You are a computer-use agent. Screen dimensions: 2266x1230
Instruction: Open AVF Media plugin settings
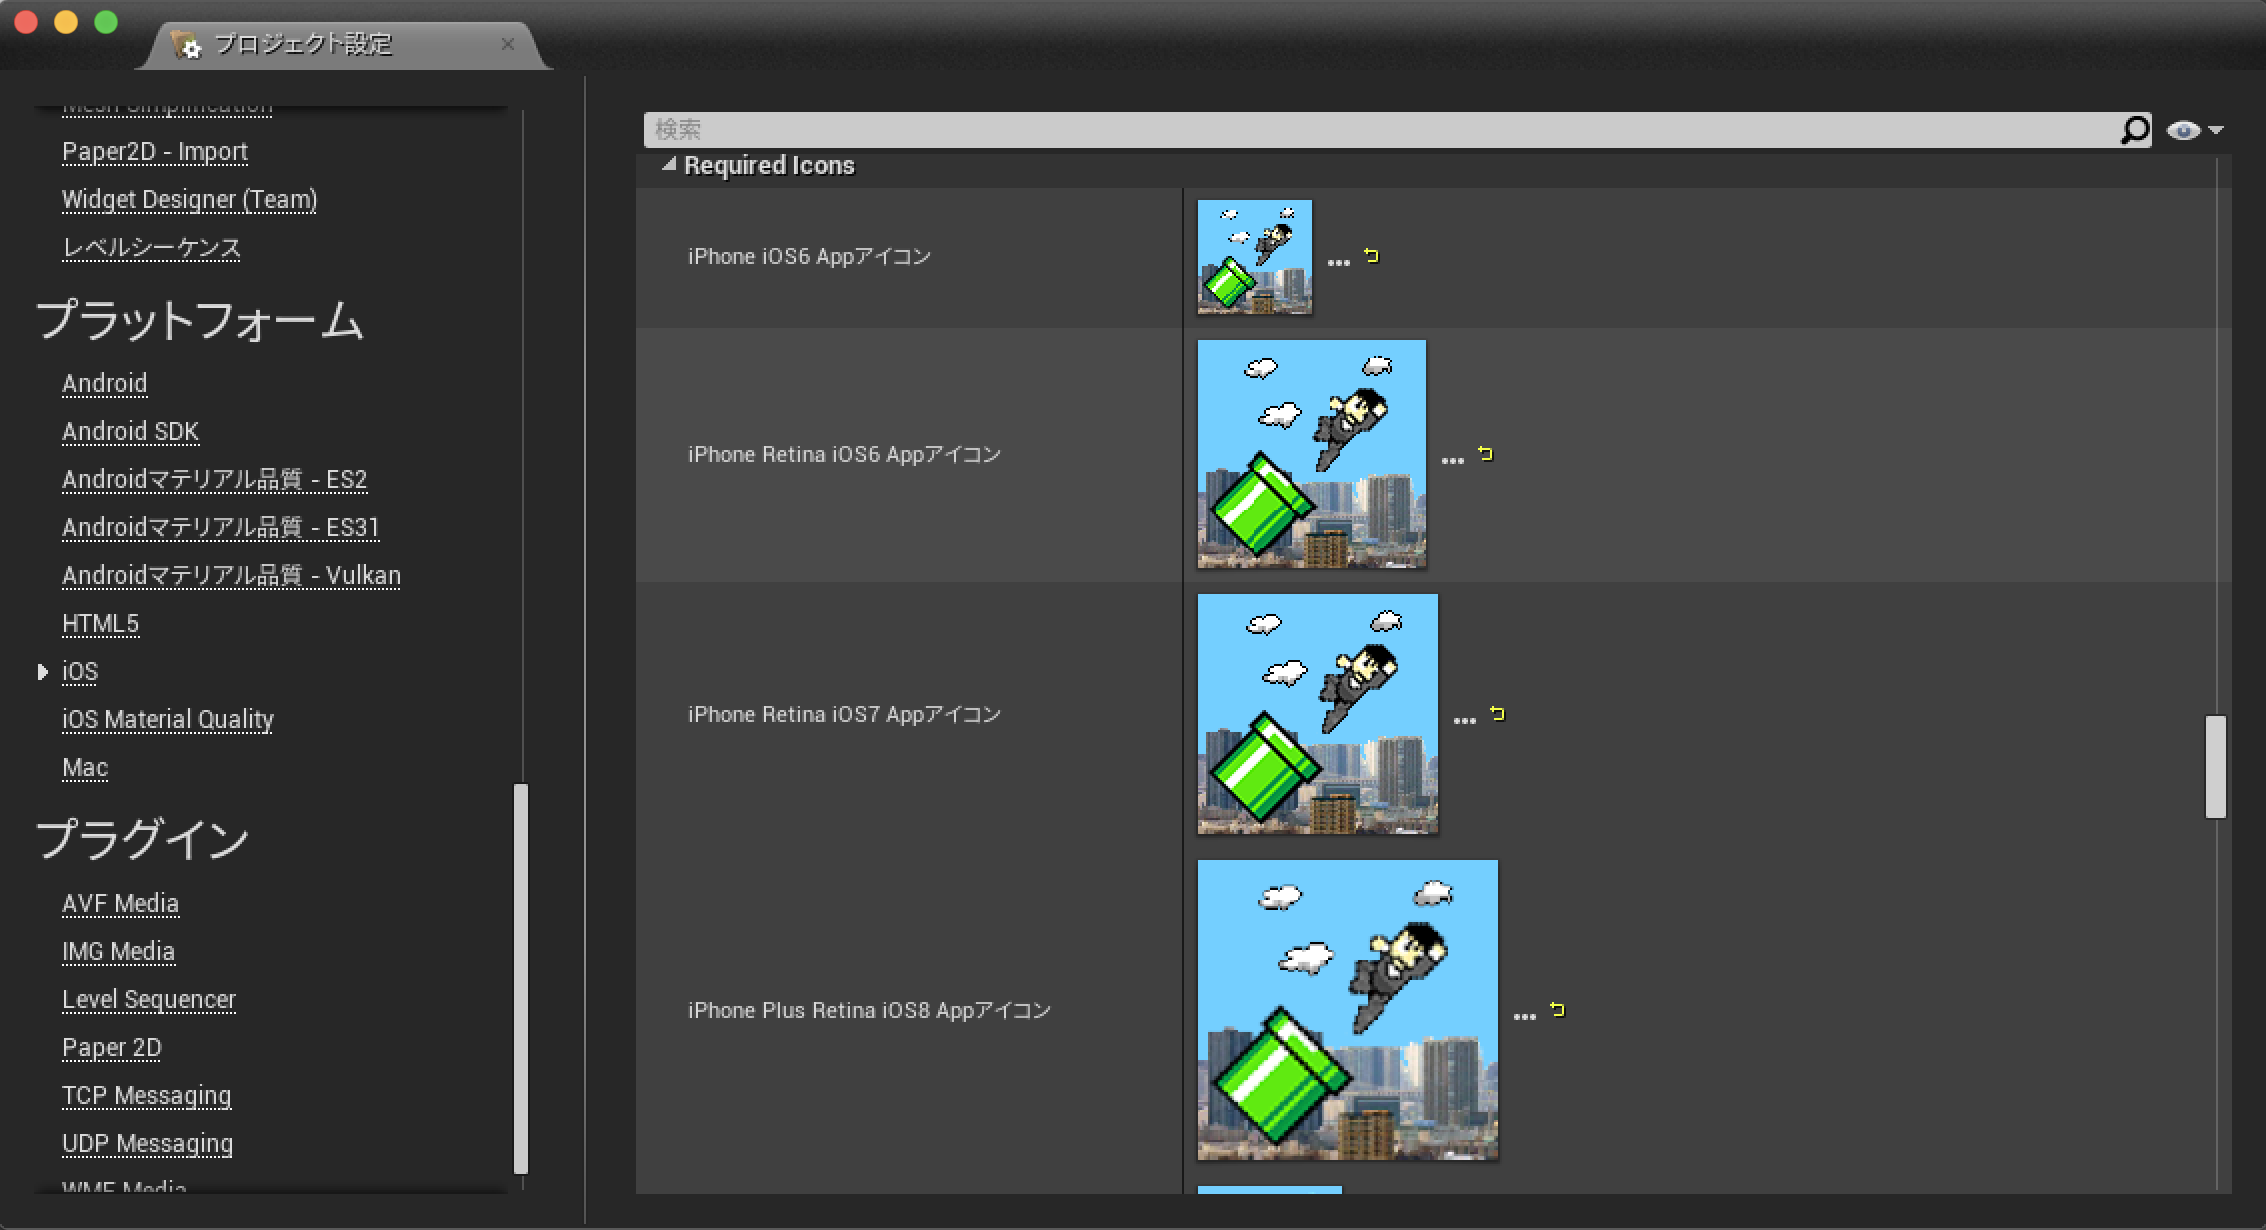point(121,904)
